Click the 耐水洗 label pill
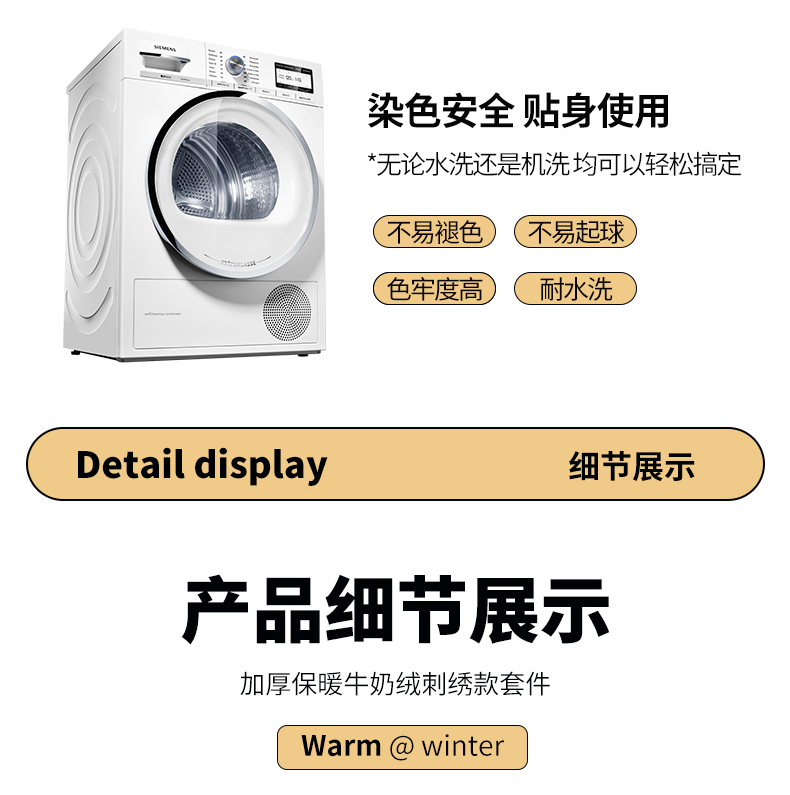The height and width of the screenshot is (795, 790). coord(575,288)
